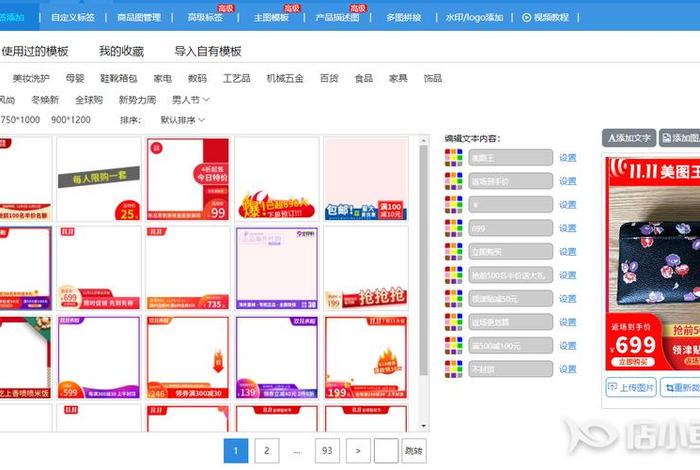The image size is (700, 470).
Task: Click into the 699 text field
Action: point(510,228)
